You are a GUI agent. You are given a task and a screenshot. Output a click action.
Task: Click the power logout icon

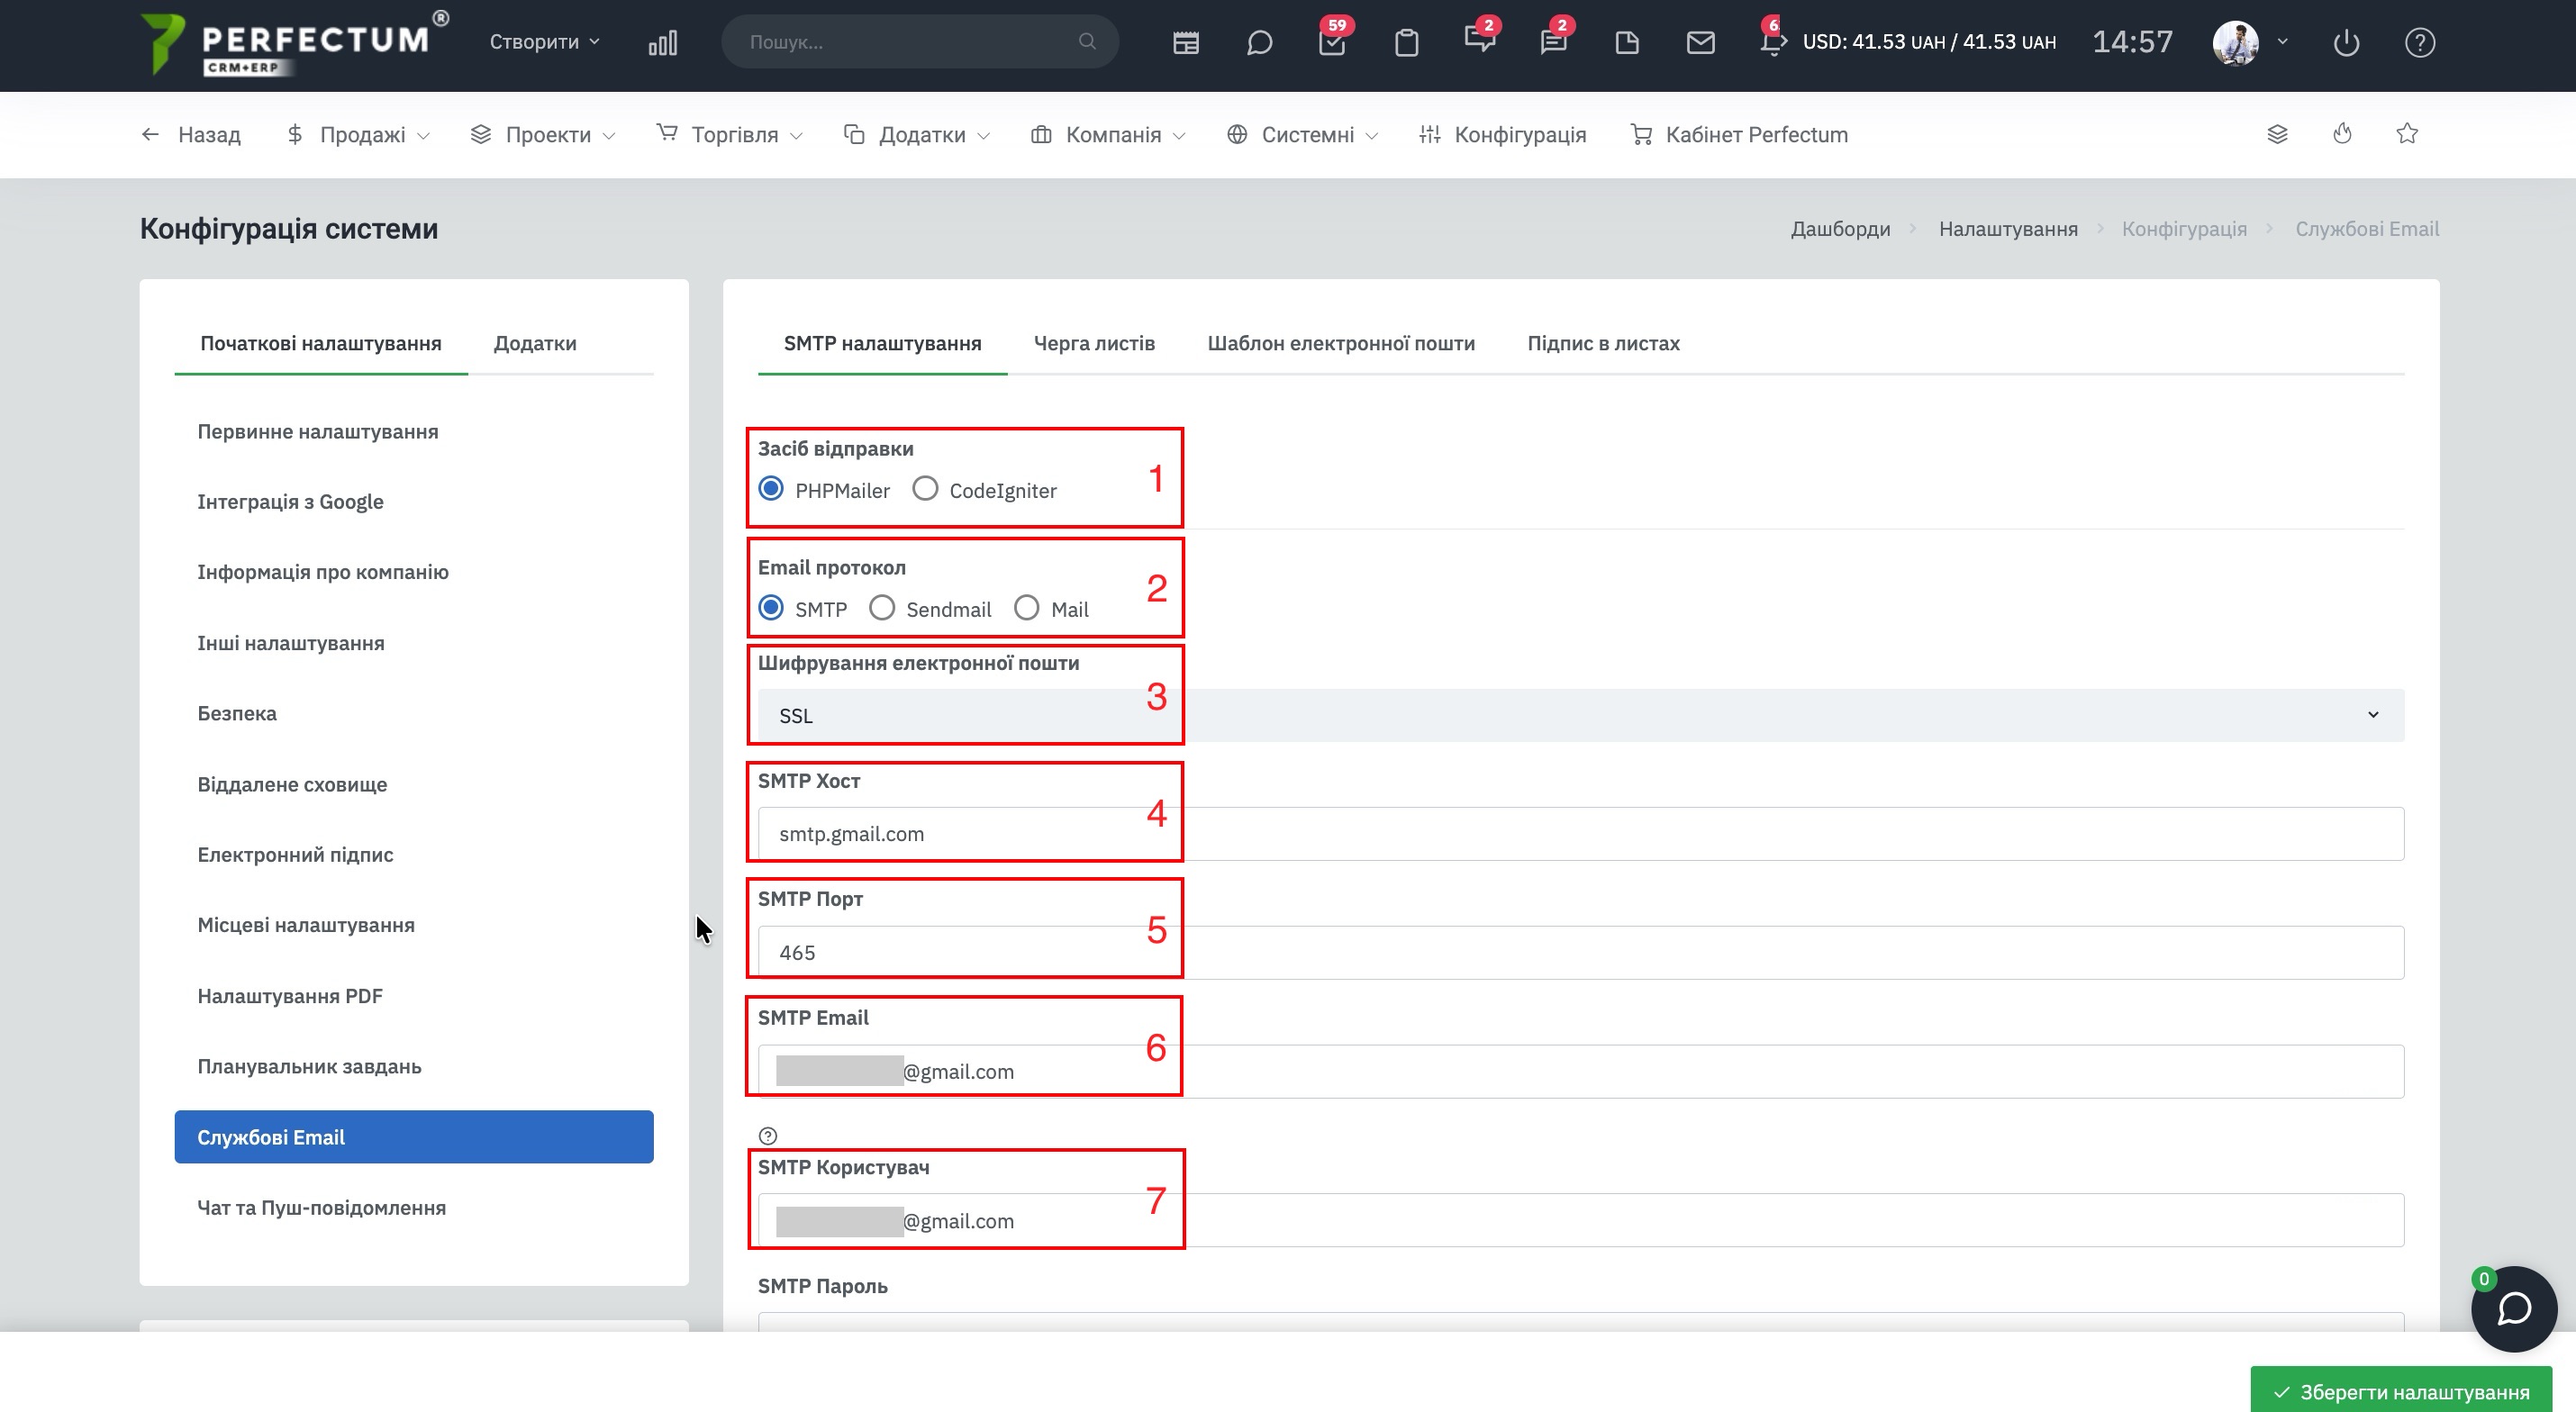[2345, 42]
